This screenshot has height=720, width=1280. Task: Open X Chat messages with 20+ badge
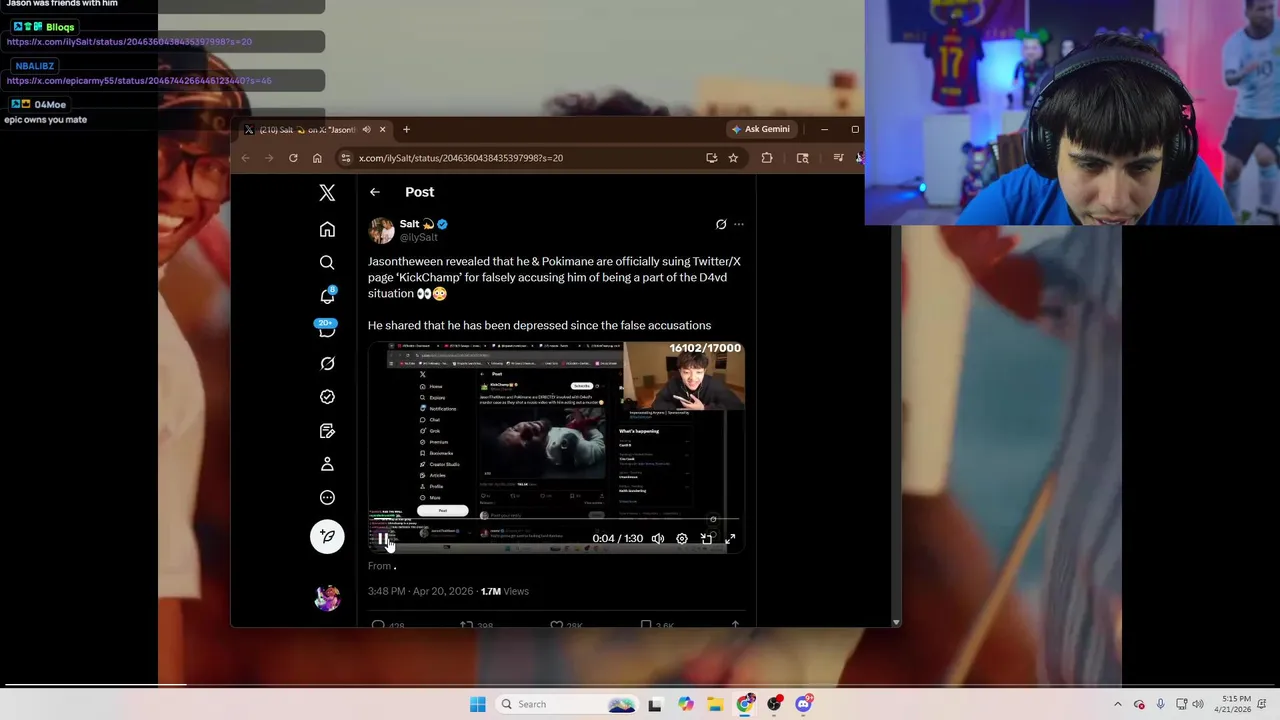click(x=326, y=329)
